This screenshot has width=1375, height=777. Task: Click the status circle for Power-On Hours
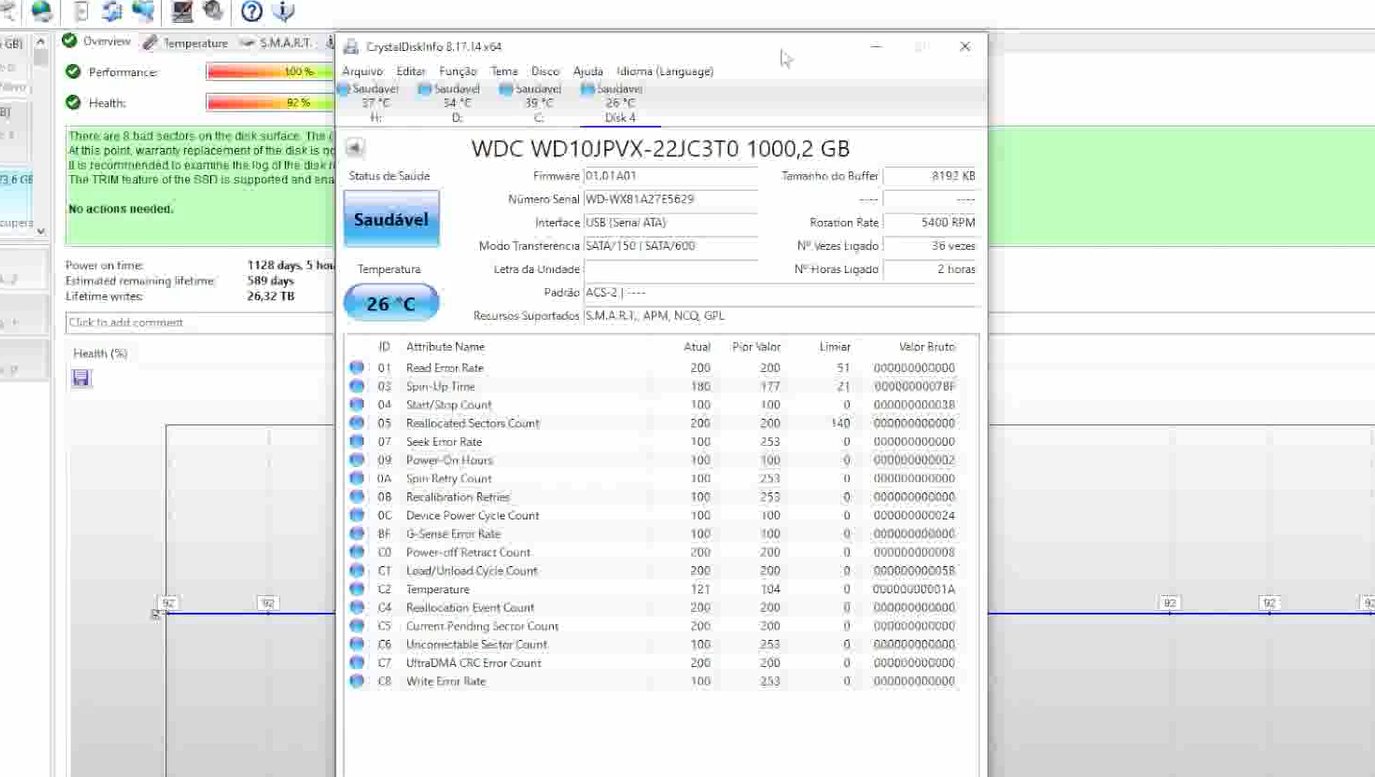click(x=357, y=460)
